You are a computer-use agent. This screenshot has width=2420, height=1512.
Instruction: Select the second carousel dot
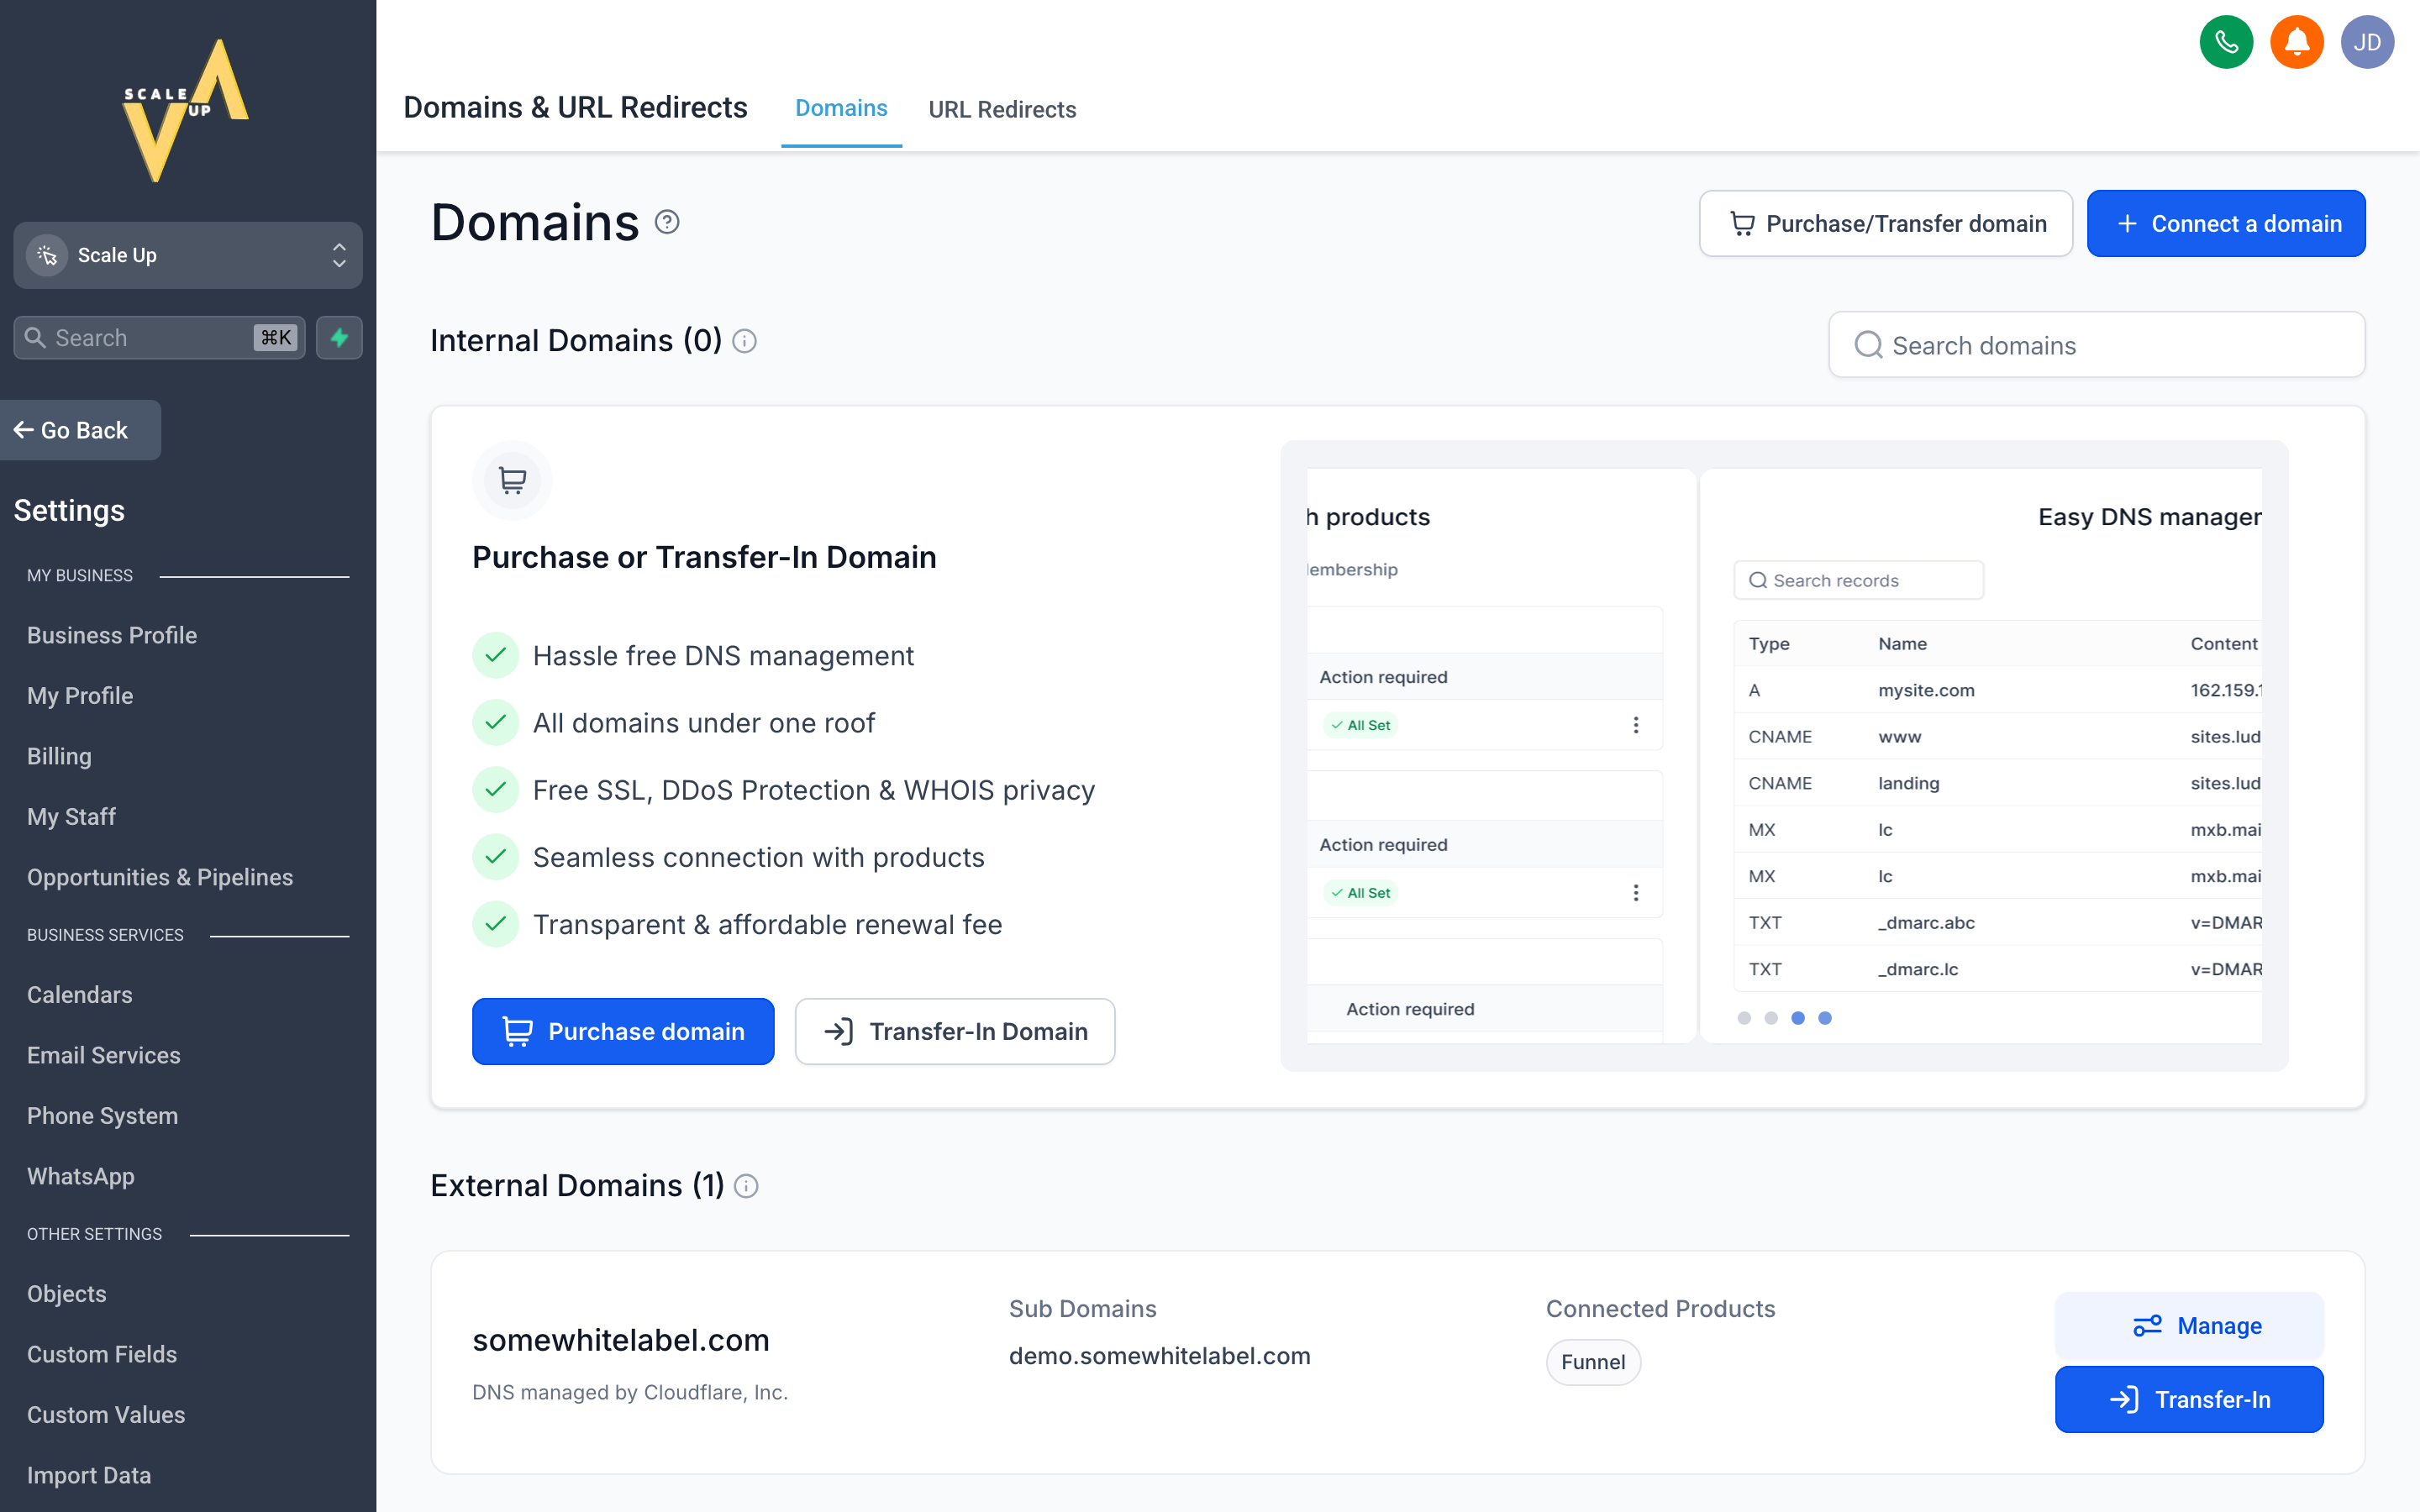[1771, 1018]
